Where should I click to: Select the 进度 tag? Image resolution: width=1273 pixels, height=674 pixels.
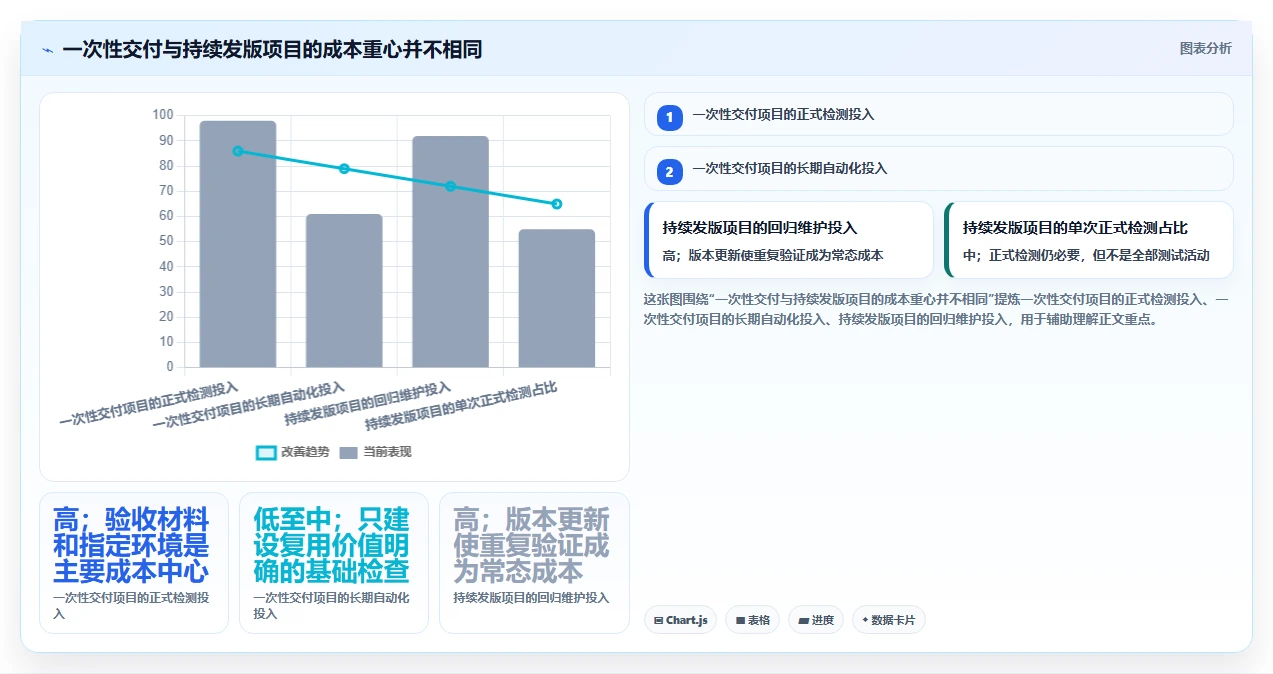(816, 620)
